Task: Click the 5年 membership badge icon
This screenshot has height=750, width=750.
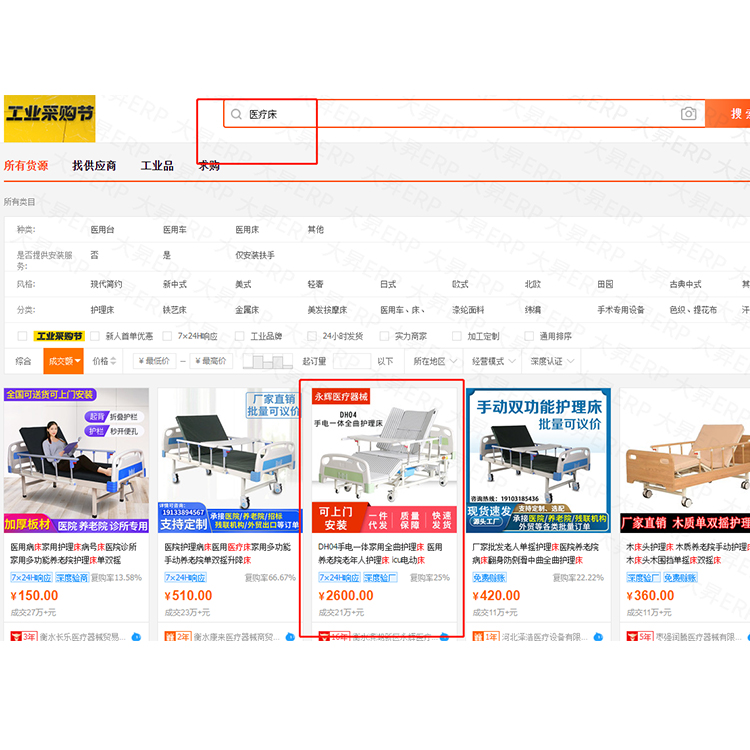Action: point(640,637)
